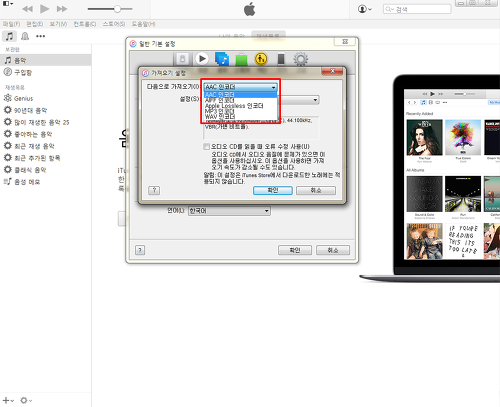The image size is (500, 407).
Task: Click the plus add-playlist button at bottom-left
Action: click(x=8, y=400)
